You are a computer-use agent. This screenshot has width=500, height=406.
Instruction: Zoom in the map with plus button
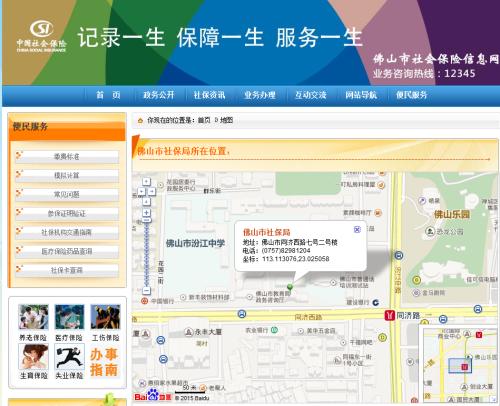[147, 212]
